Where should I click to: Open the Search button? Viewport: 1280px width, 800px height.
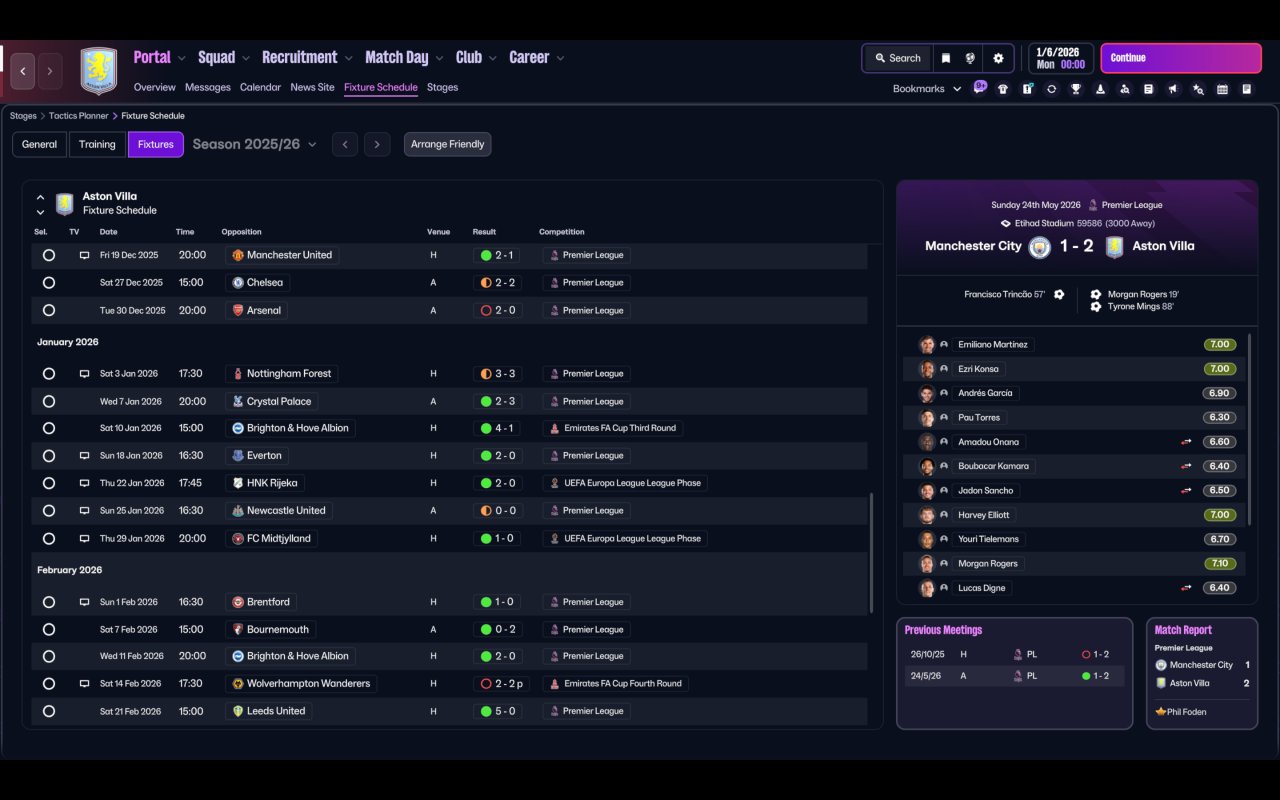[x=898, y=58]
